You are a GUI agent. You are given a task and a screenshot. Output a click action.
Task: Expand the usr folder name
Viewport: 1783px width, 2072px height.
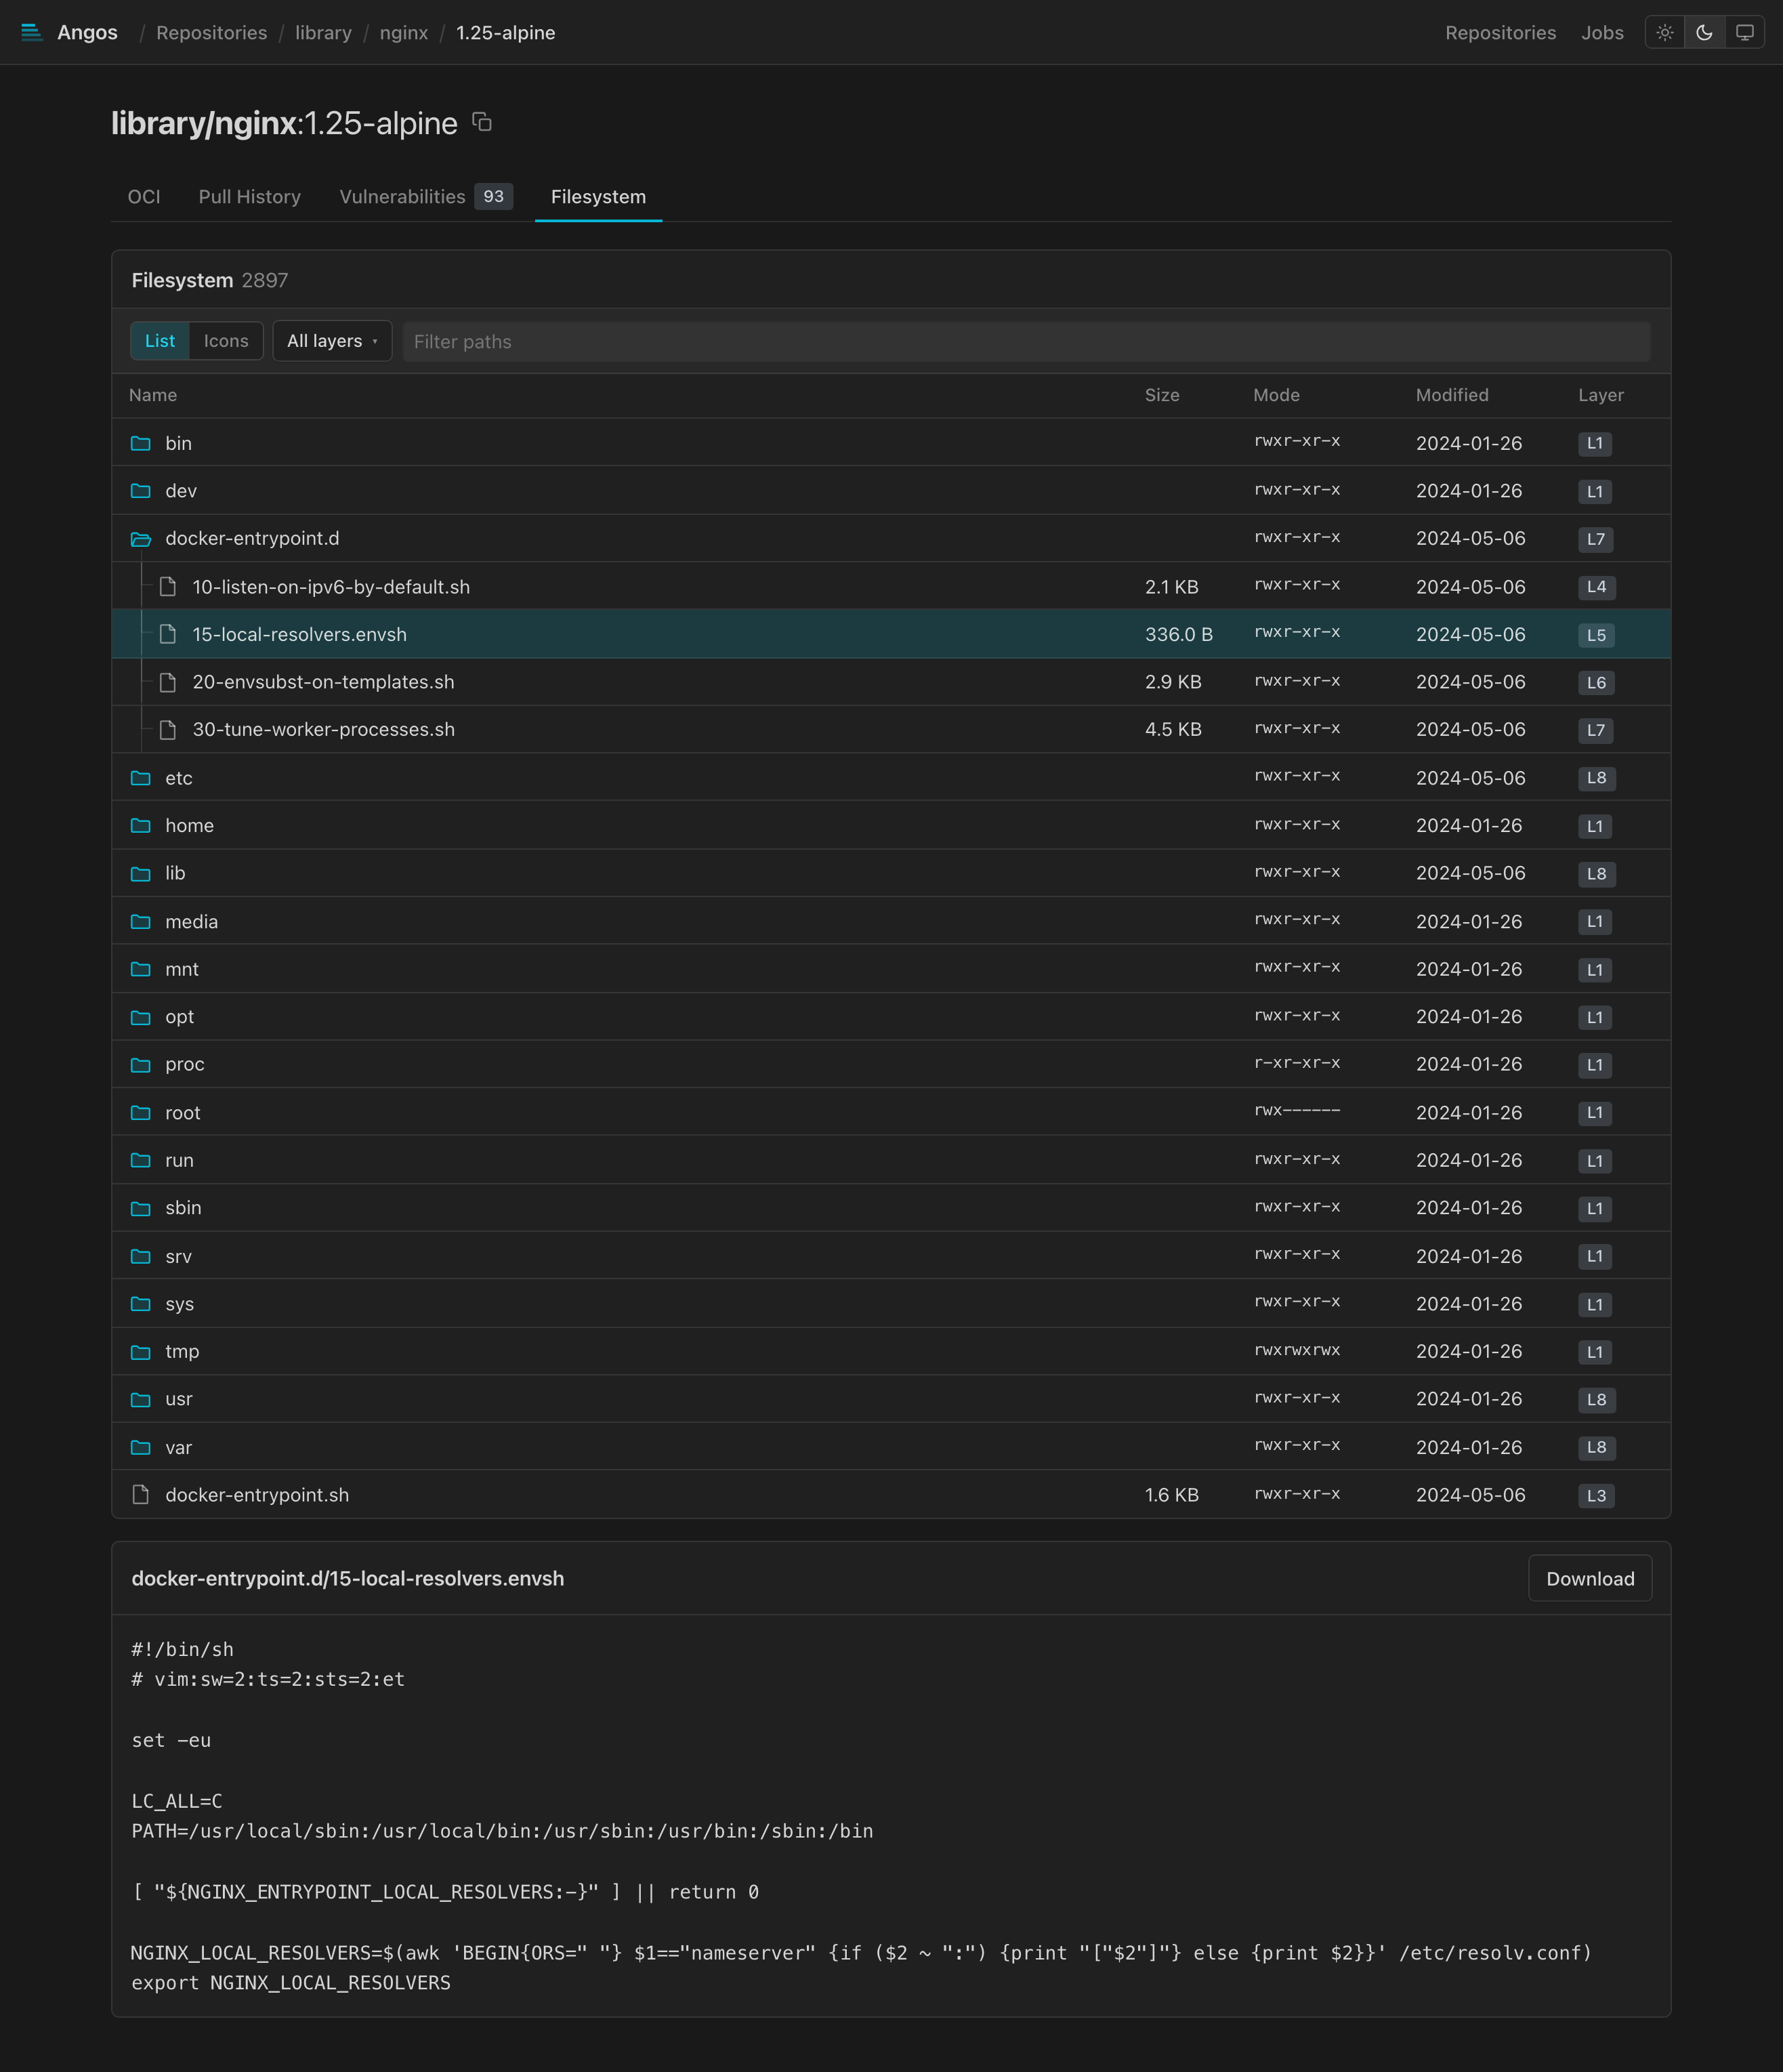(179, 1400)
